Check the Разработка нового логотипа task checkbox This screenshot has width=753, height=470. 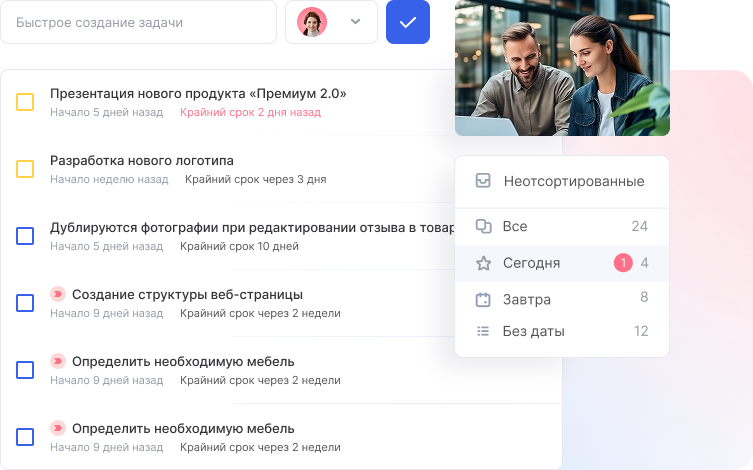(25, 169)
